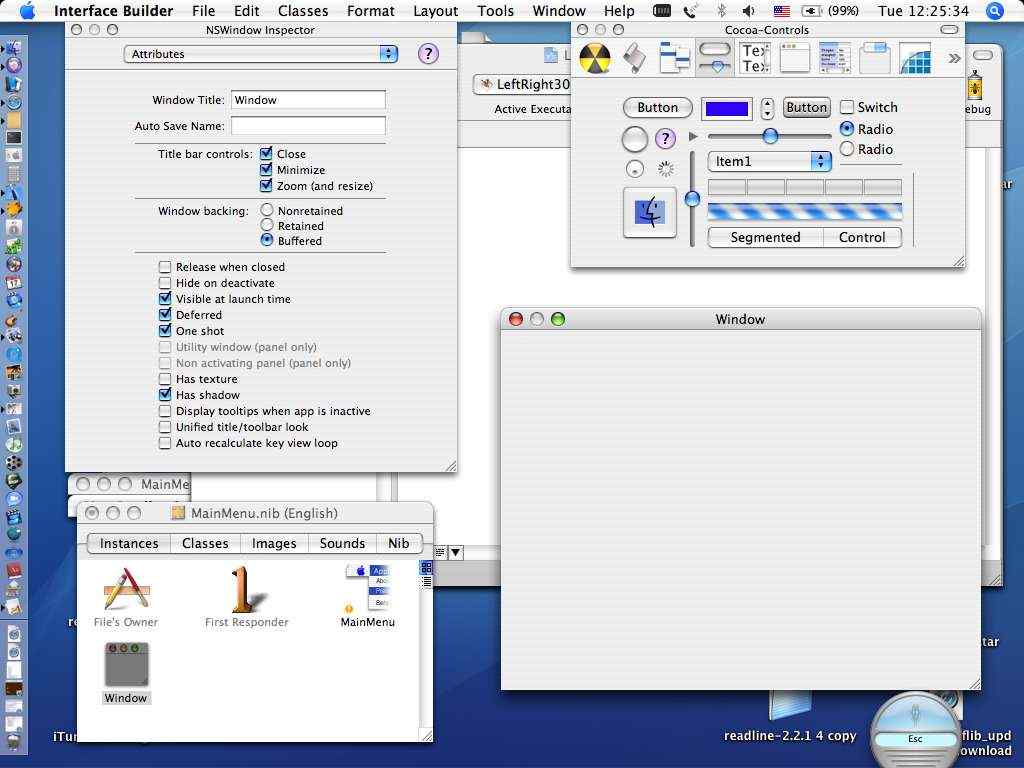Select Retained window backing
The height and width of the screenshot is (768, 1024).
(266, 225)
